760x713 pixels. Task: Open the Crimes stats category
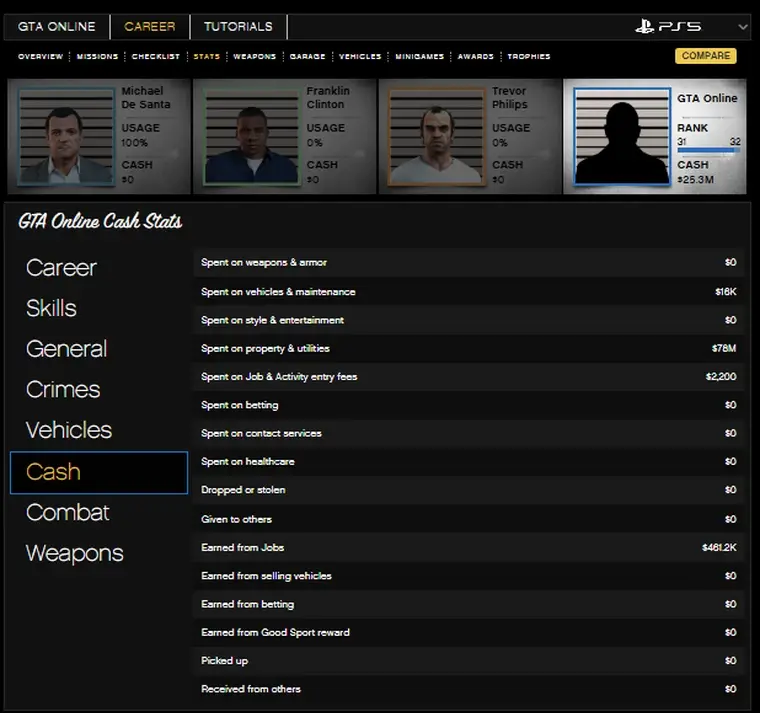(63, 390)
